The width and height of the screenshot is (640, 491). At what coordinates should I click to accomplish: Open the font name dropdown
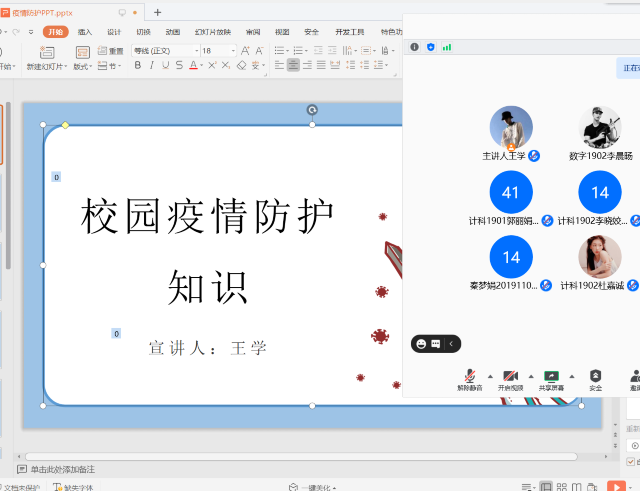197,51
